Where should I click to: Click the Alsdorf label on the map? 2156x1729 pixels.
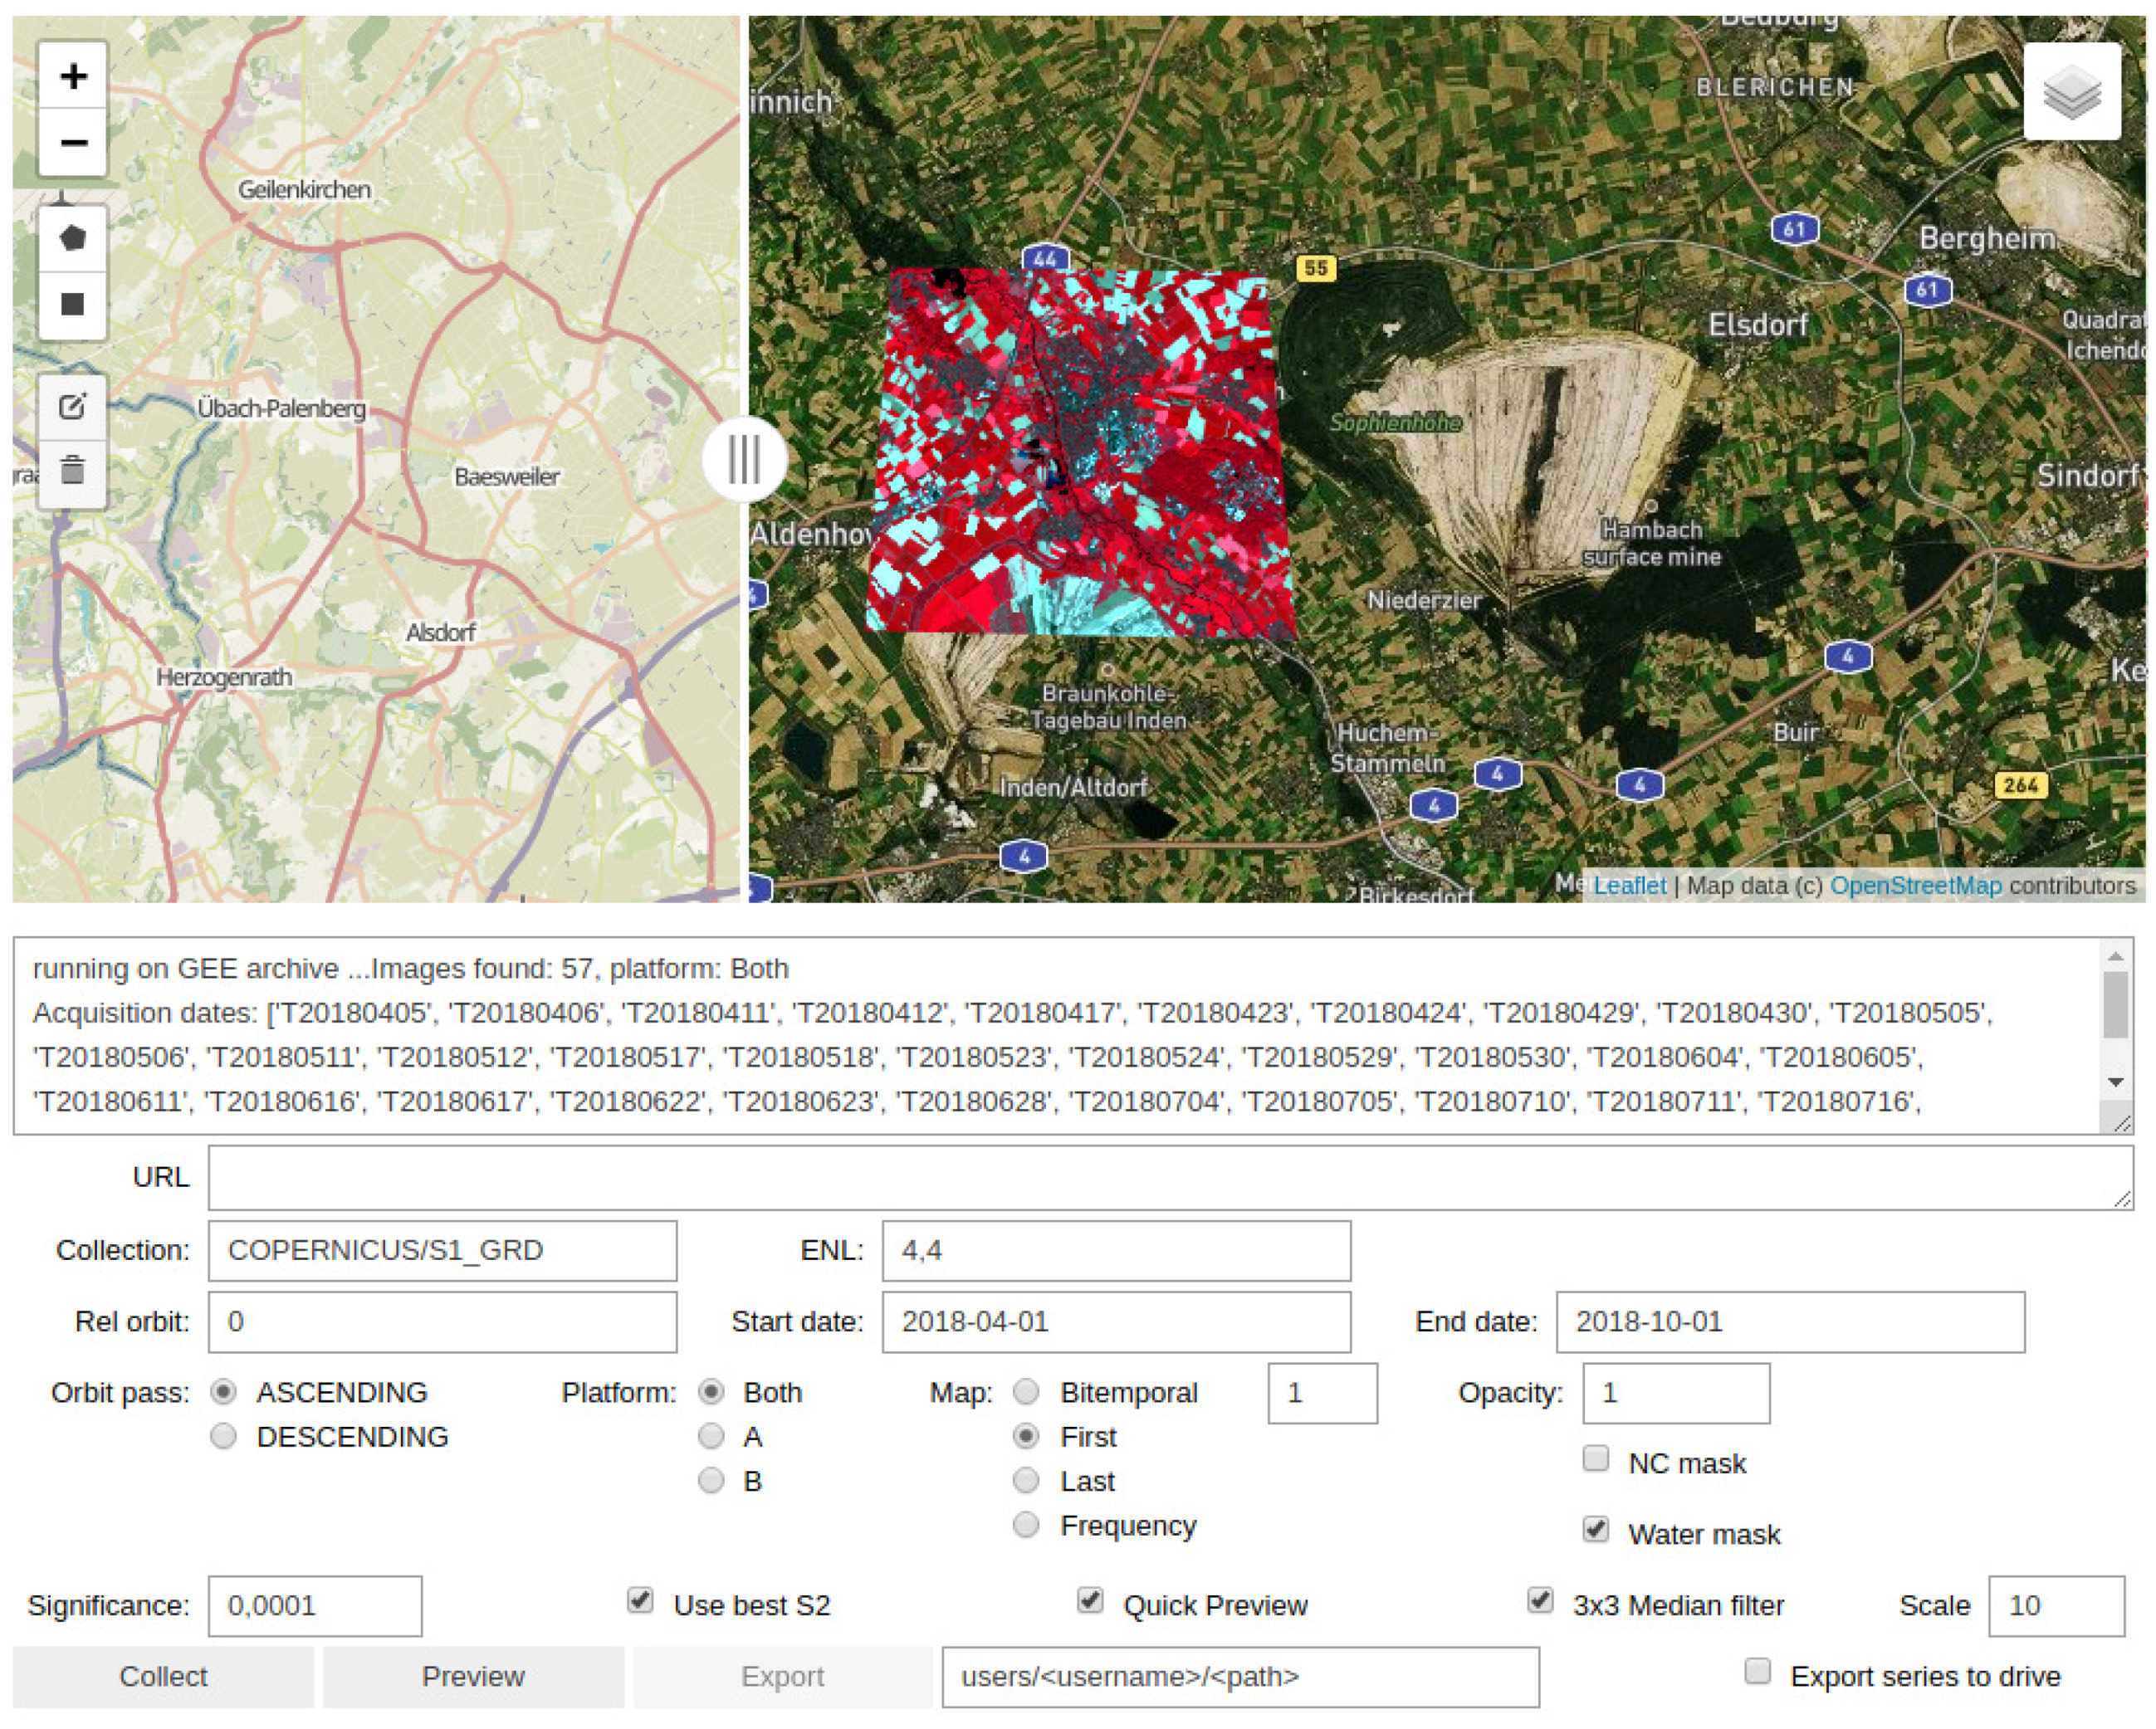tap(440, 632)
